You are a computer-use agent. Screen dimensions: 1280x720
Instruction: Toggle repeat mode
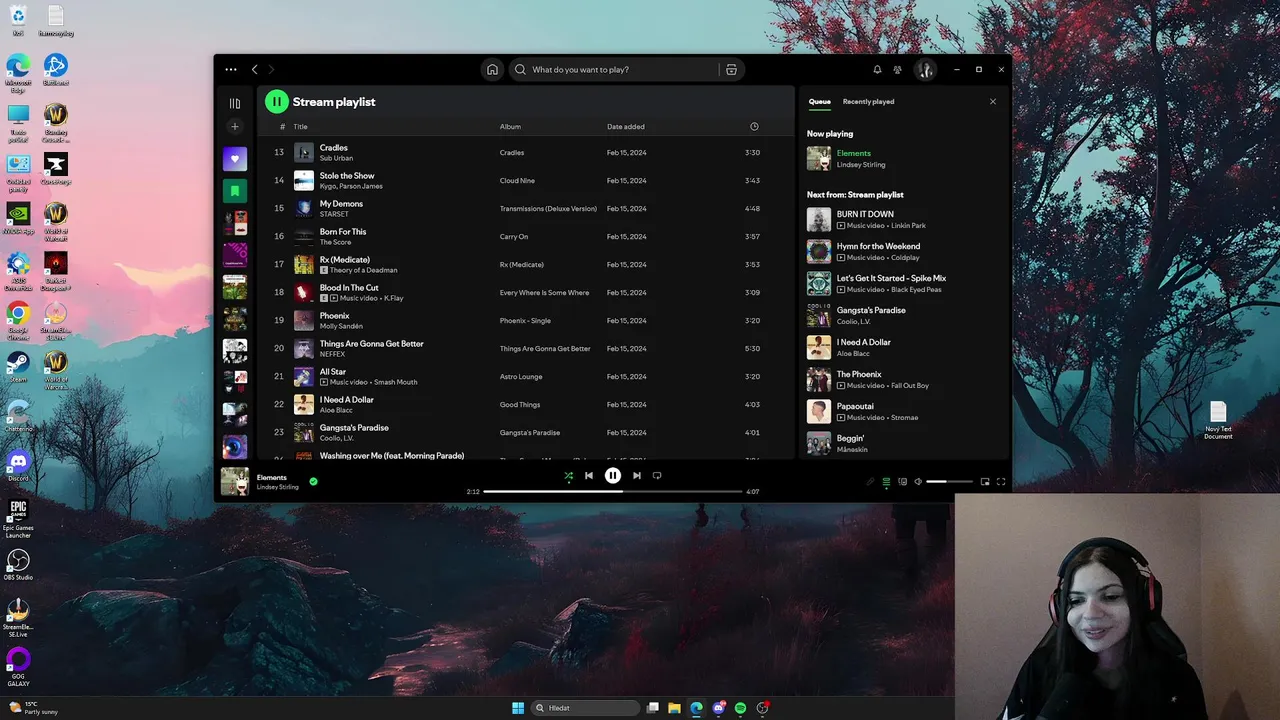click(657, 476)
